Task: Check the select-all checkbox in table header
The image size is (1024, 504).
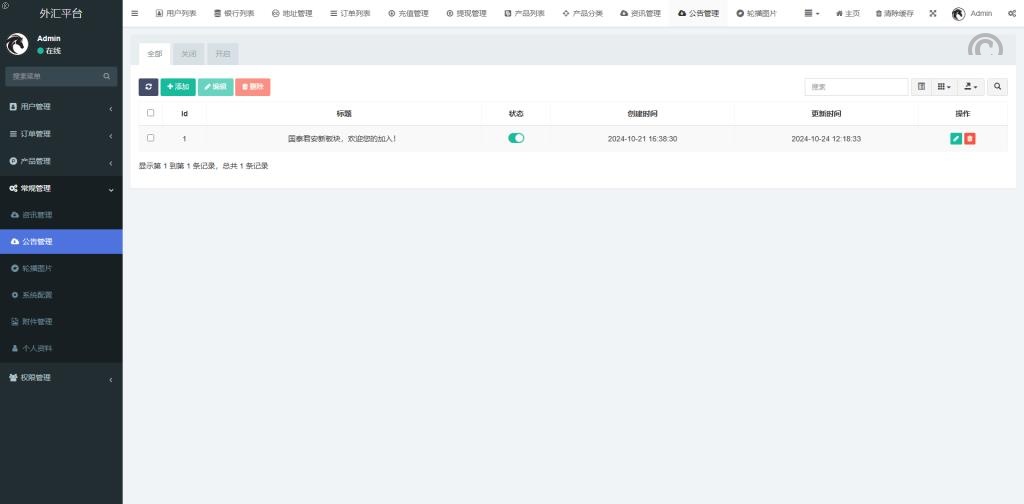Action: [151, 113]
